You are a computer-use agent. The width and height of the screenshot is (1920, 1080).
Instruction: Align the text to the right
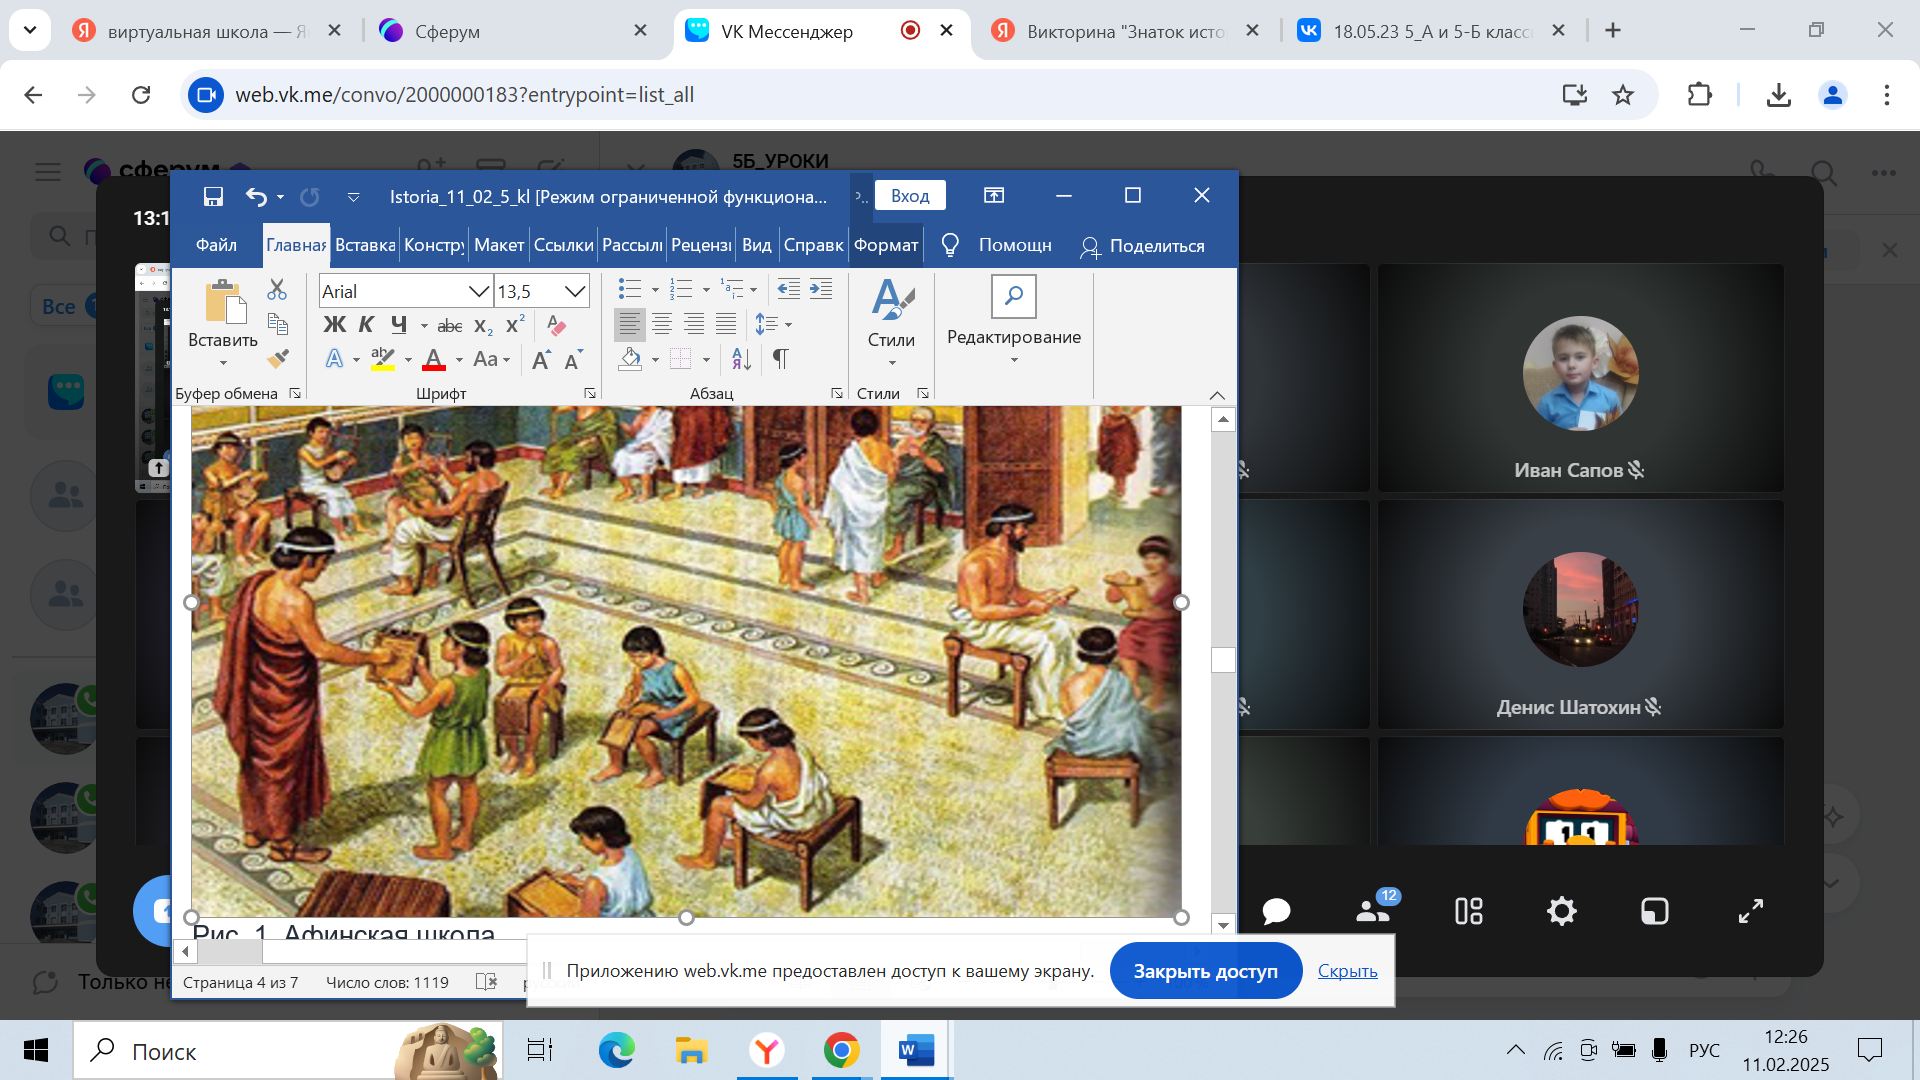point(693,324)
